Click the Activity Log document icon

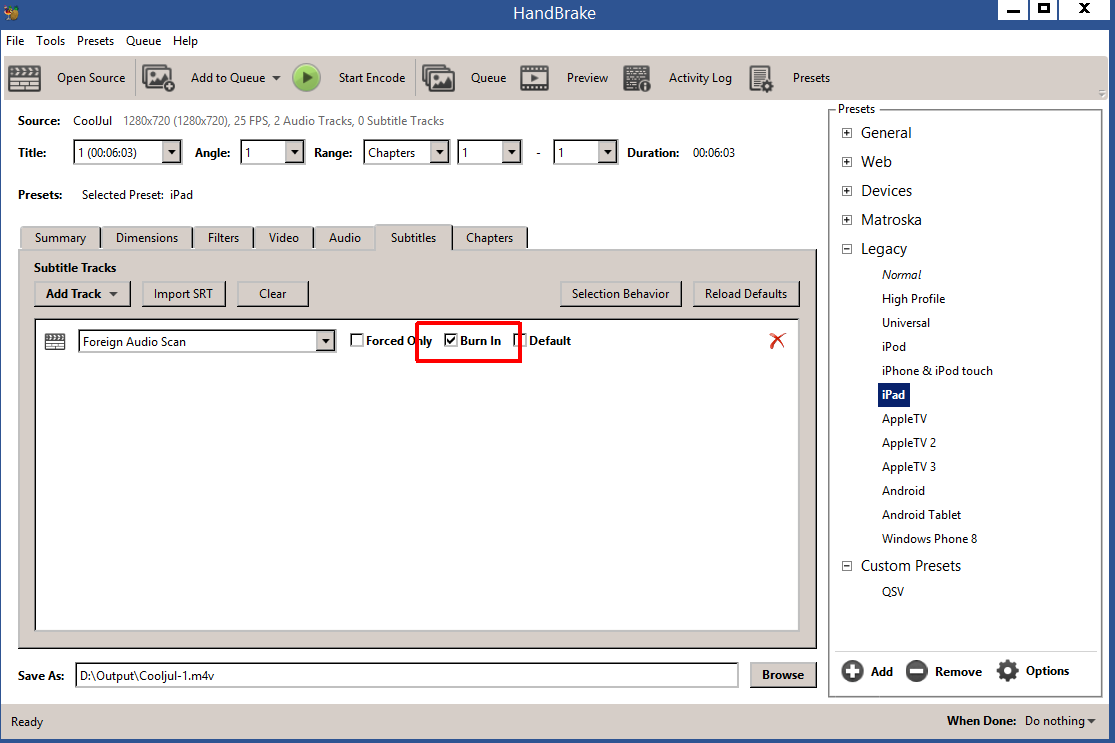[636, 77]
